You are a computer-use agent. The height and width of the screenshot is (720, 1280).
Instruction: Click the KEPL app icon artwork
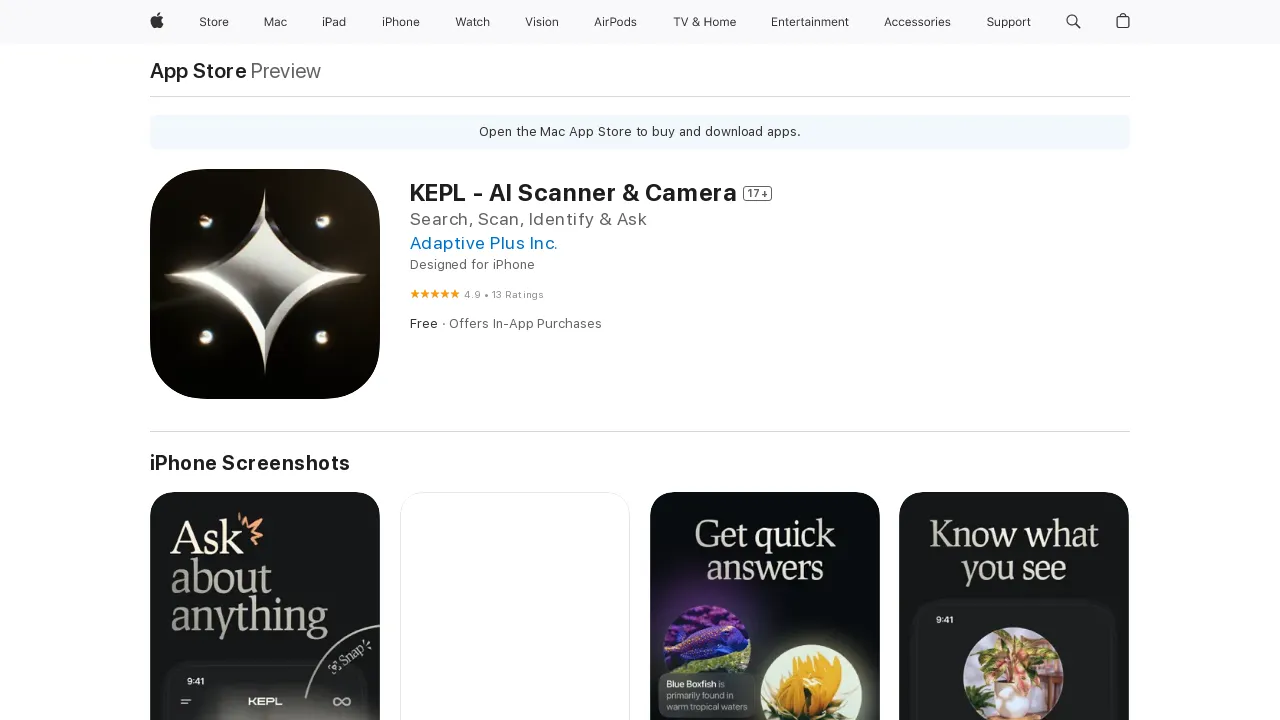[264, 283]
